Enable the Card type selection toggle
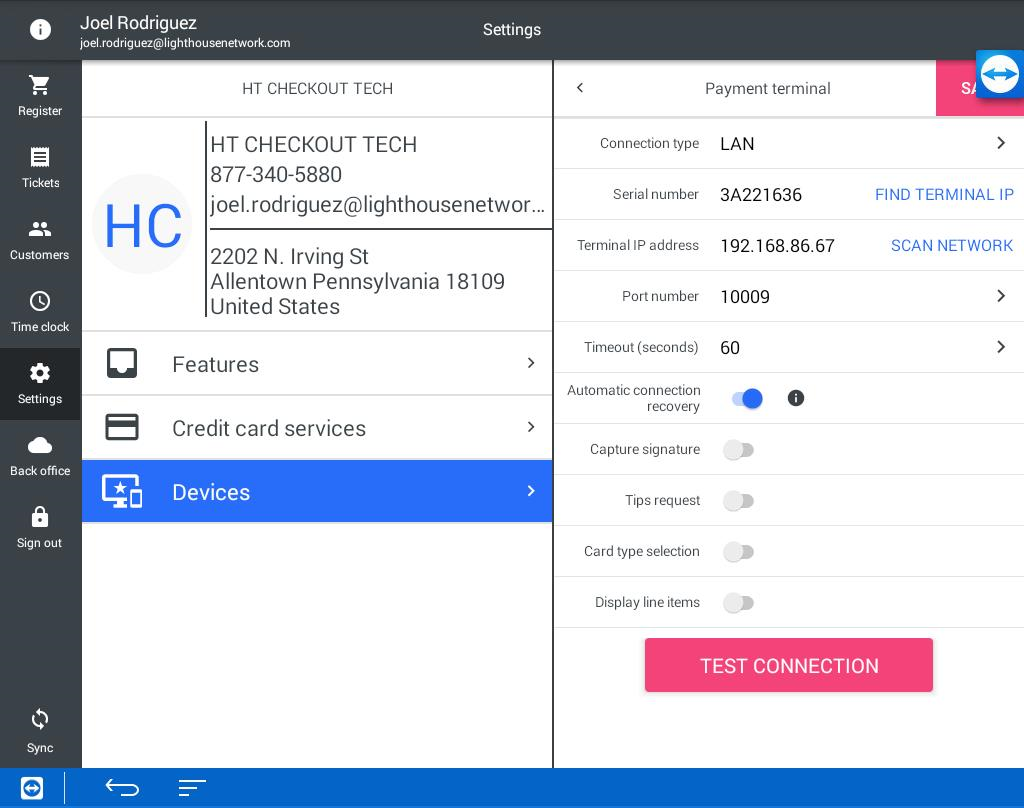Viewport: 1024px width, 808px height. pos(739,552)
